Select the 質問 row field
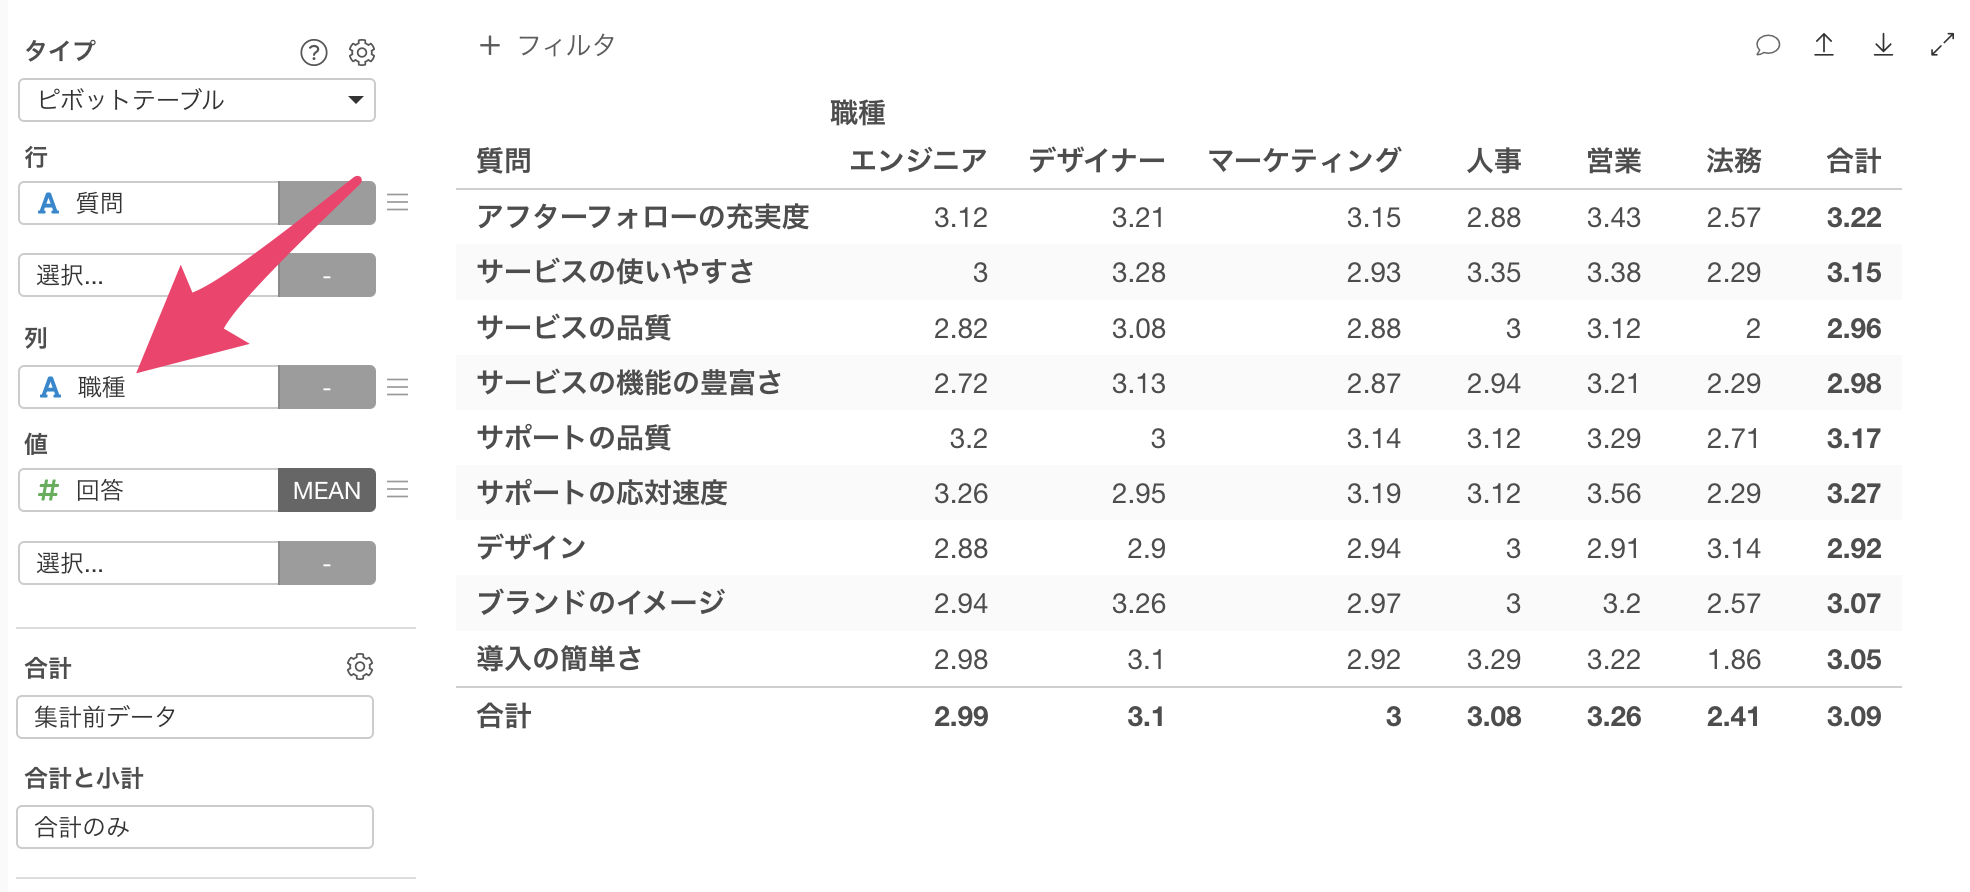The width and height of the screenshot is (1970, 892). pos(148,203)
